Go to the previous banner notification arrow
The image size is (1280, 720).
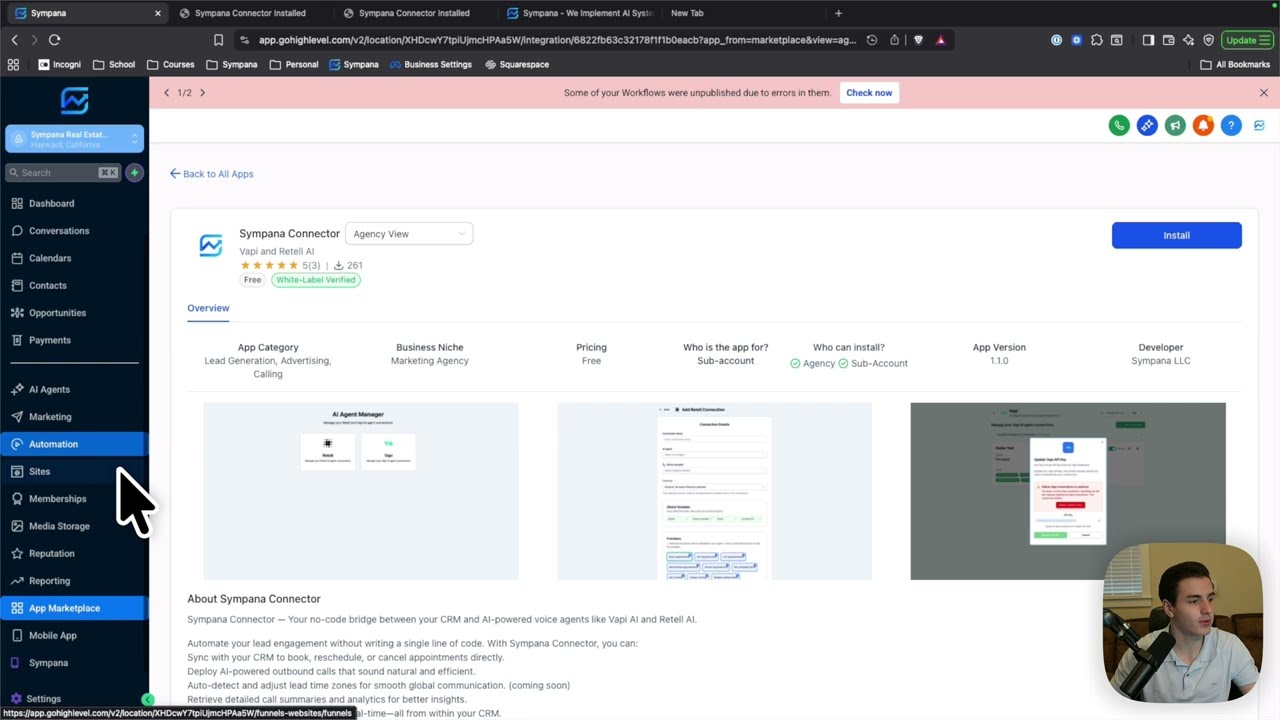pyautogui.click(x=167, y=93)
